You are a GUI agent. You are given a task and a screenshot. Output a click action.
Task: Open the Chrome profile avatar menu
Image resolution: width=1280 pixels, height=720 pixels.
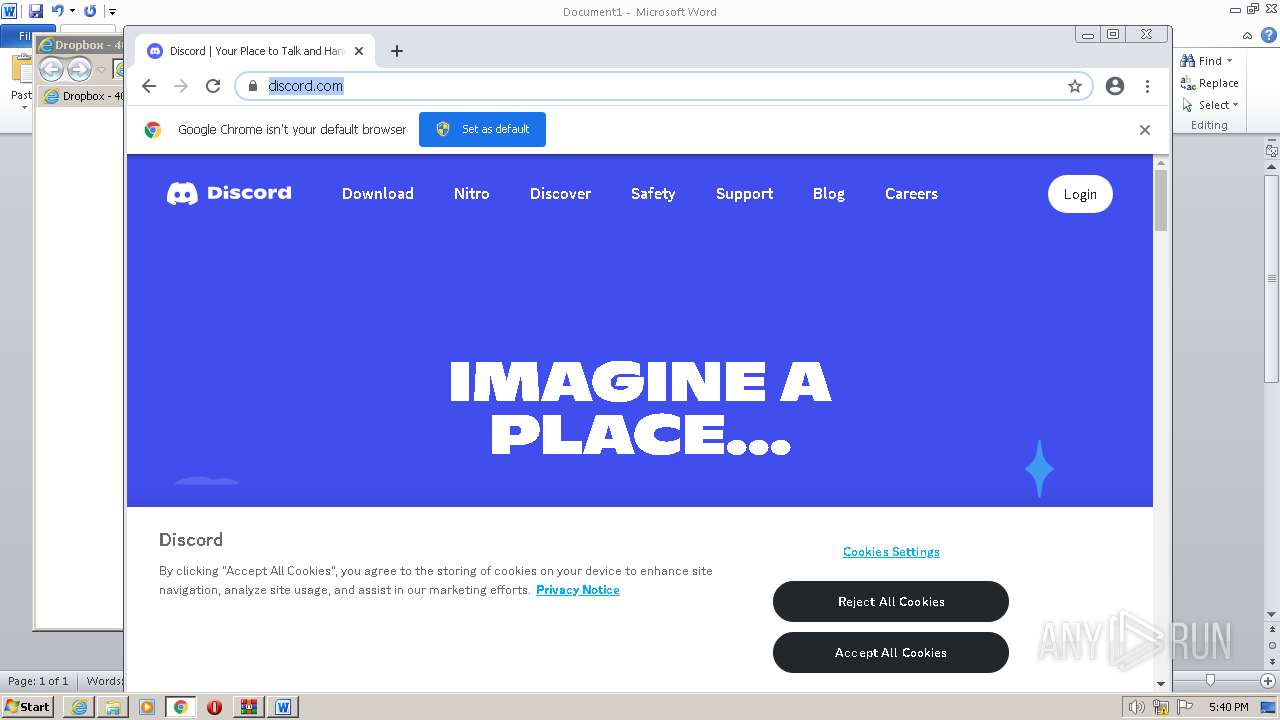(1115, 86)
